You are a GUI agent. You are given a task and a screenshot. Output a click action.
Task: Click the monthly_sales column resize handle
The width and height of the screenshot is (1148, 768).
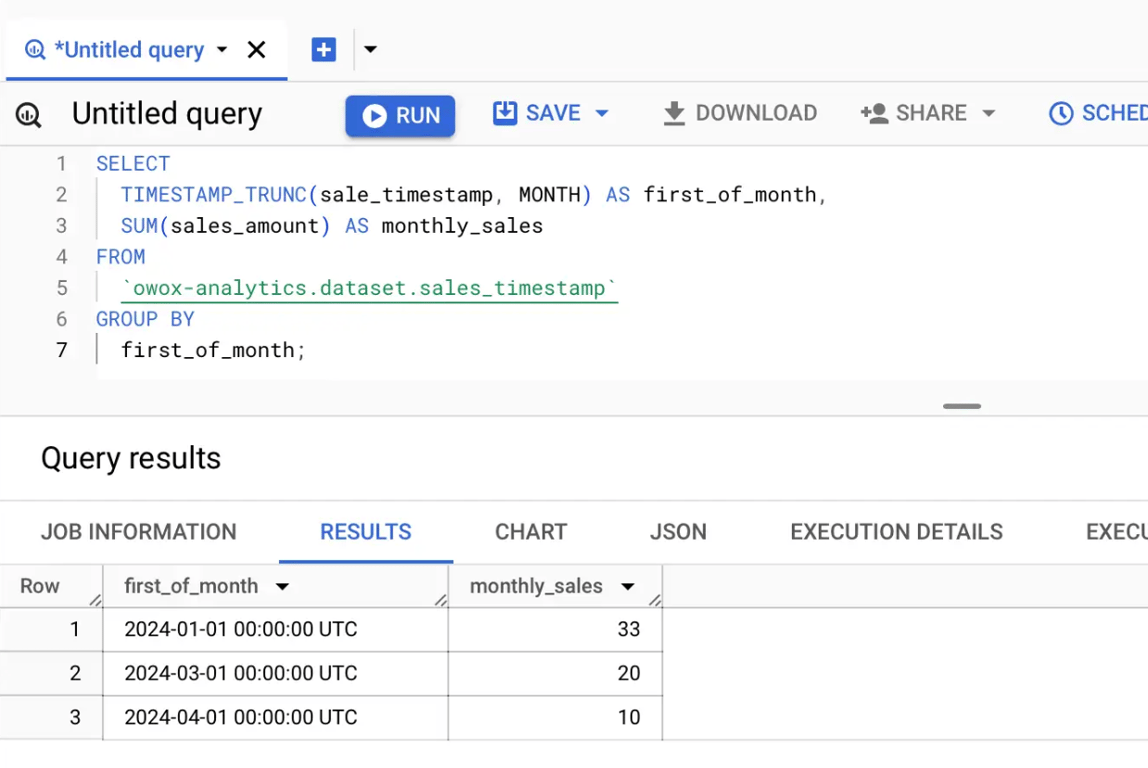click(655, 600)
